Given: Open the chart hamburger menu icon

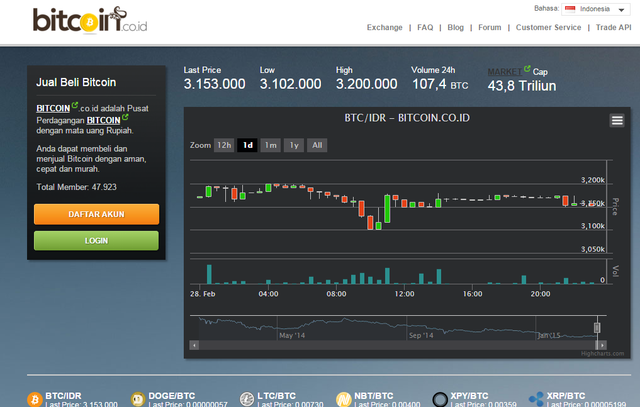Looking at the screenshot, I should (617, 120).
